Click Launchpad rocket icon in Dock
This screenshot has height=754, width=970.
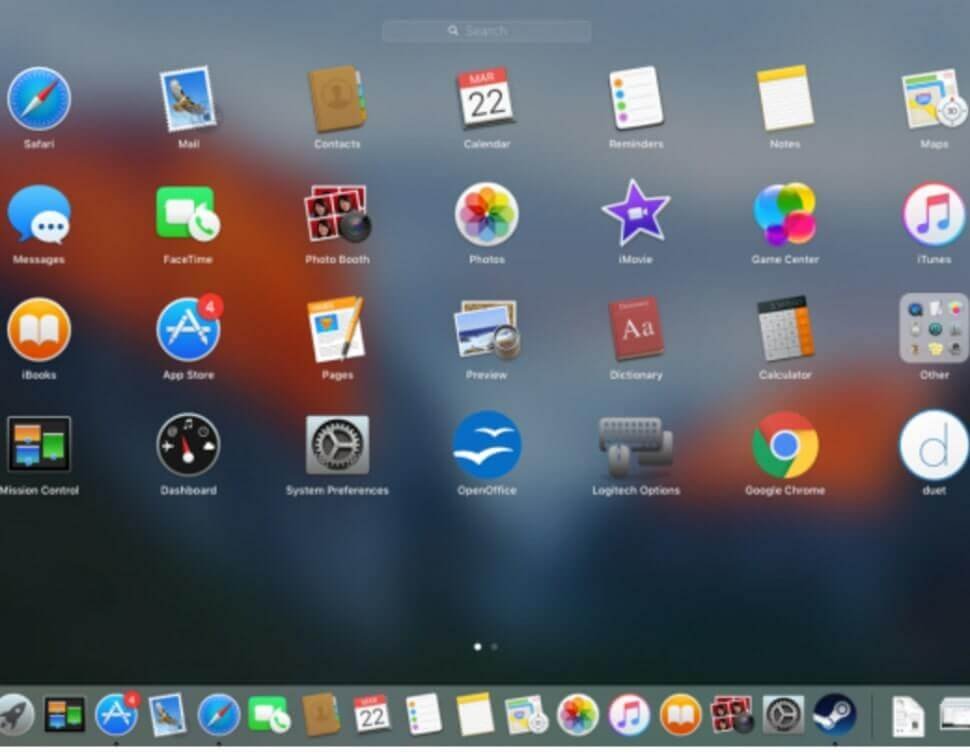point(15,715)
